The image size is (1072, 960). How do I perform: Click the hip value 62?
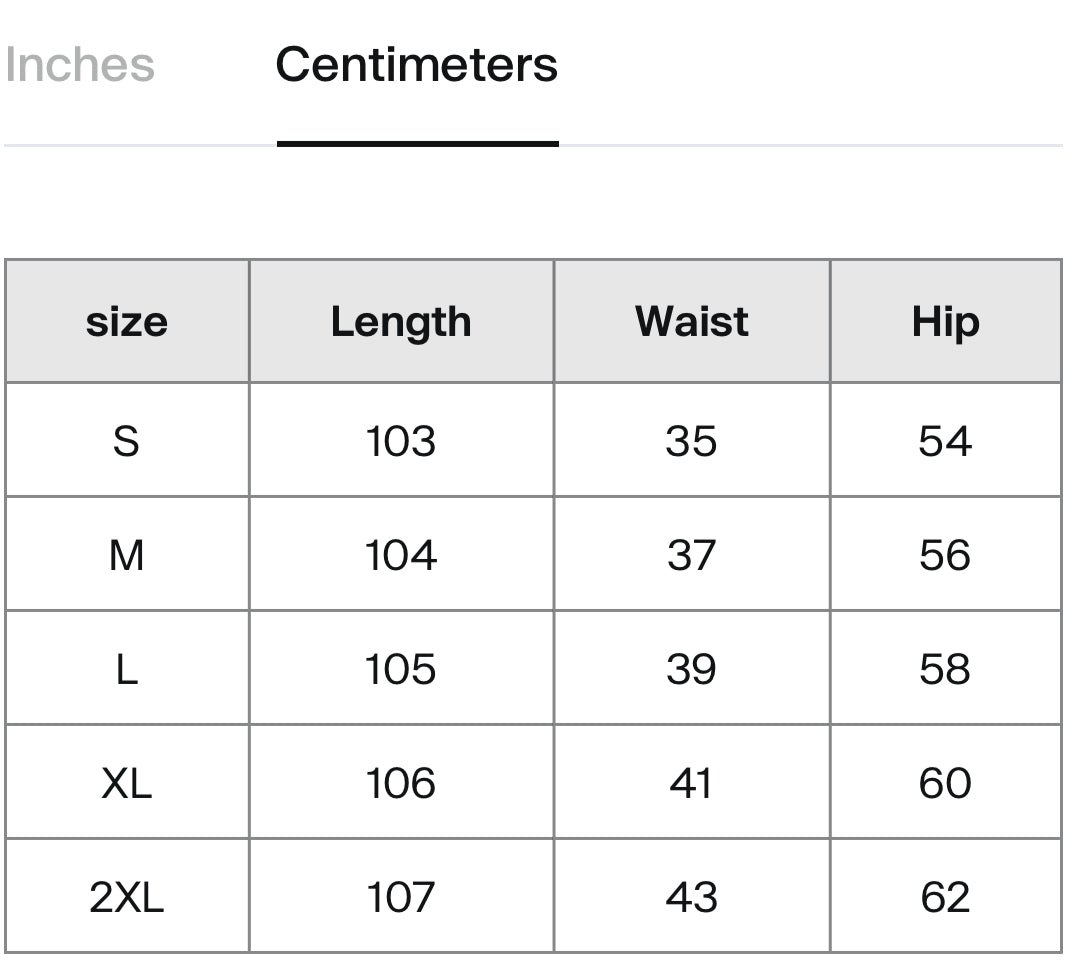click(946, 896)
